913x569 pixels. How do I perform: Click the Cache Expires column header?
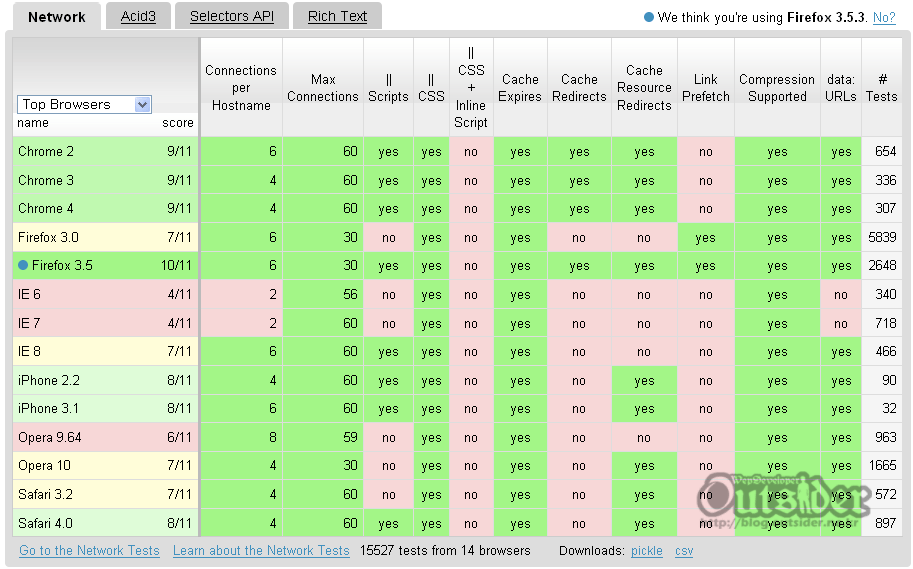click(520, 88)
